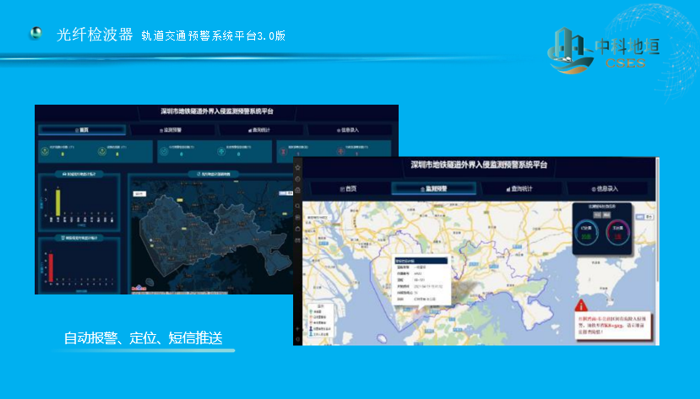The height and width of the screenshot is (399, 700).
Task: Click the lower bar chart title label, back window
Action: click(79, 238)
